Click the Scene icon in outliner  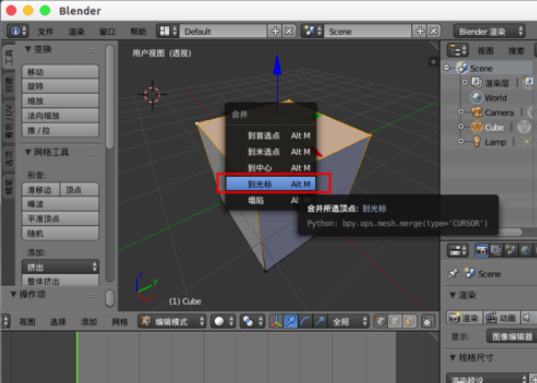[x=462, y=68]
